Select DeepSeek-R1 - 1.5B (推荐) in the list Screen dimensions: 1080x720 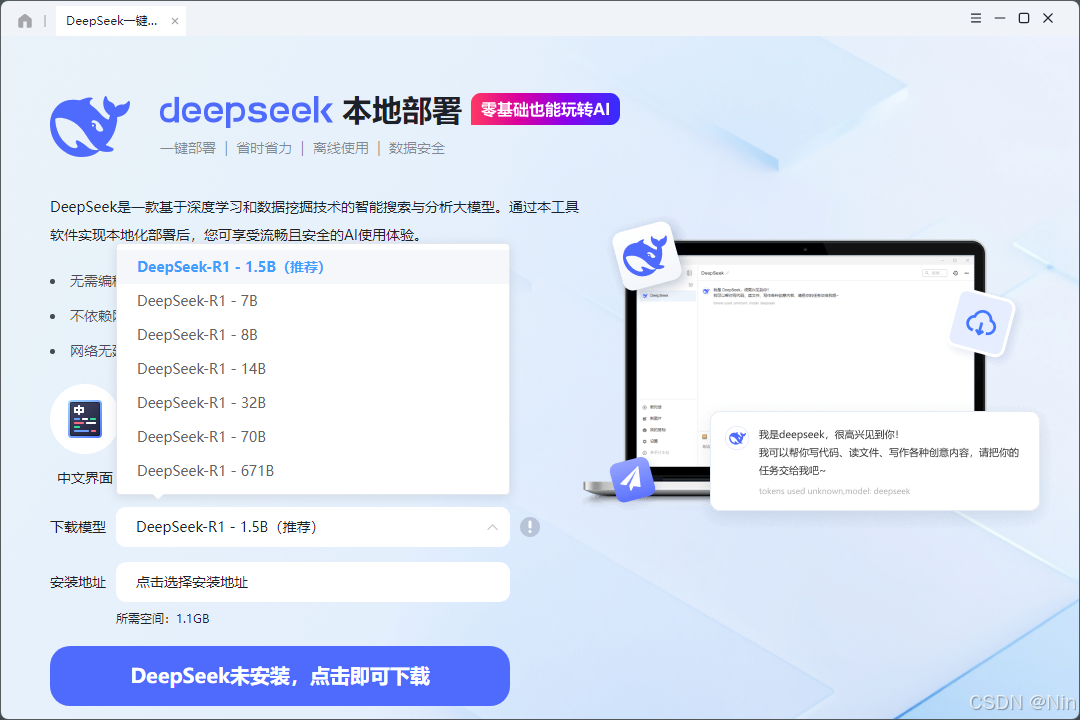313,267
